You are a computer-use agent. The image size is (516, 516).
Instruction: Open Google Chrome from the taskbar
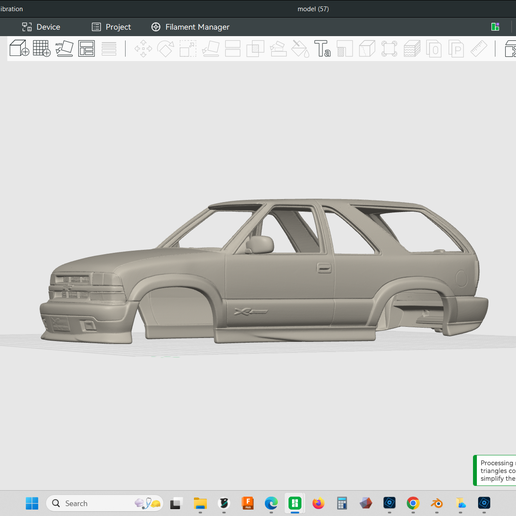(x=413, y=503)
